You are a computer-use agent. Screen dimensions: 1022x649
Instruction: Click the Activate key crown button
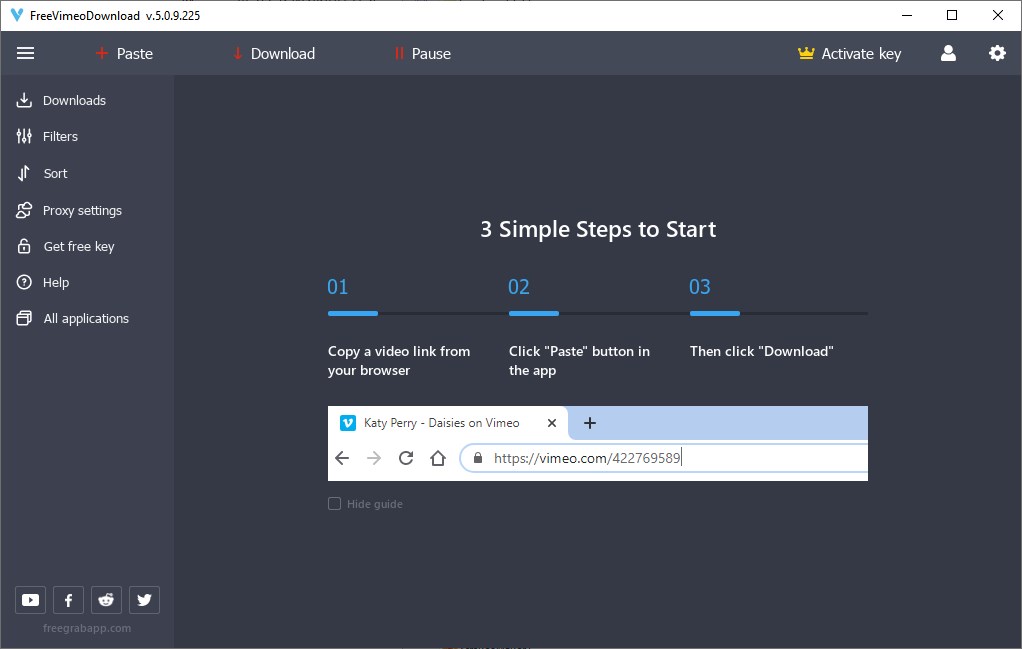pos(849,53)
